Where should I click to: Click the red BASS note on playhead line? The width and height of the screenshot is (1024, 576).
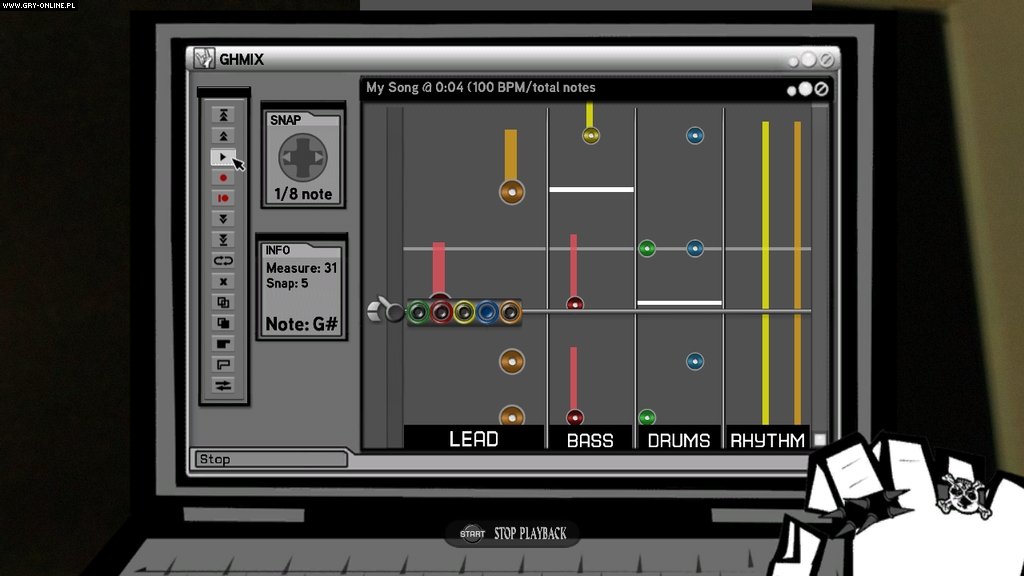click(x=575, y=303)
